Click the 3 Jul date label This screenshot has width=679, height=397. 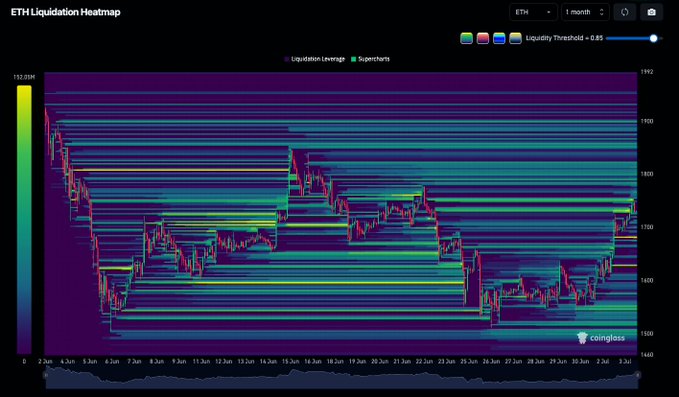625,361
